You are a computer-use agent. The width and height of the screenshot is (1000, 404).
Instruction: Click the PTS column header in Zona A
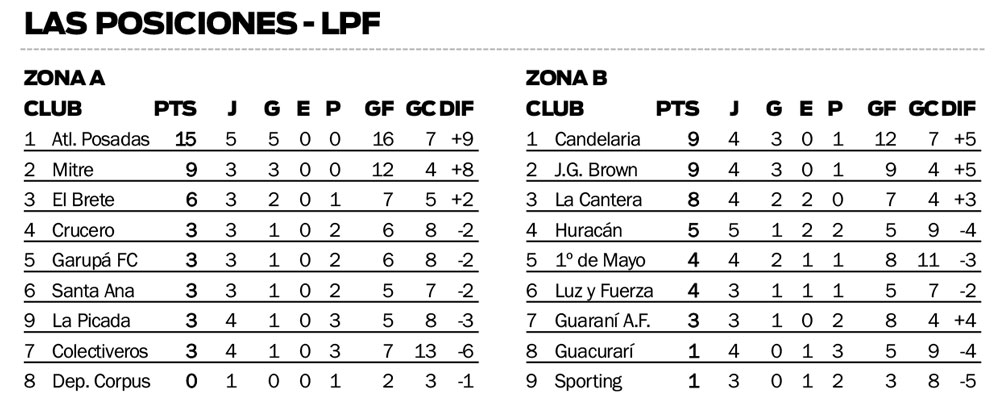[x=176, y=109]
